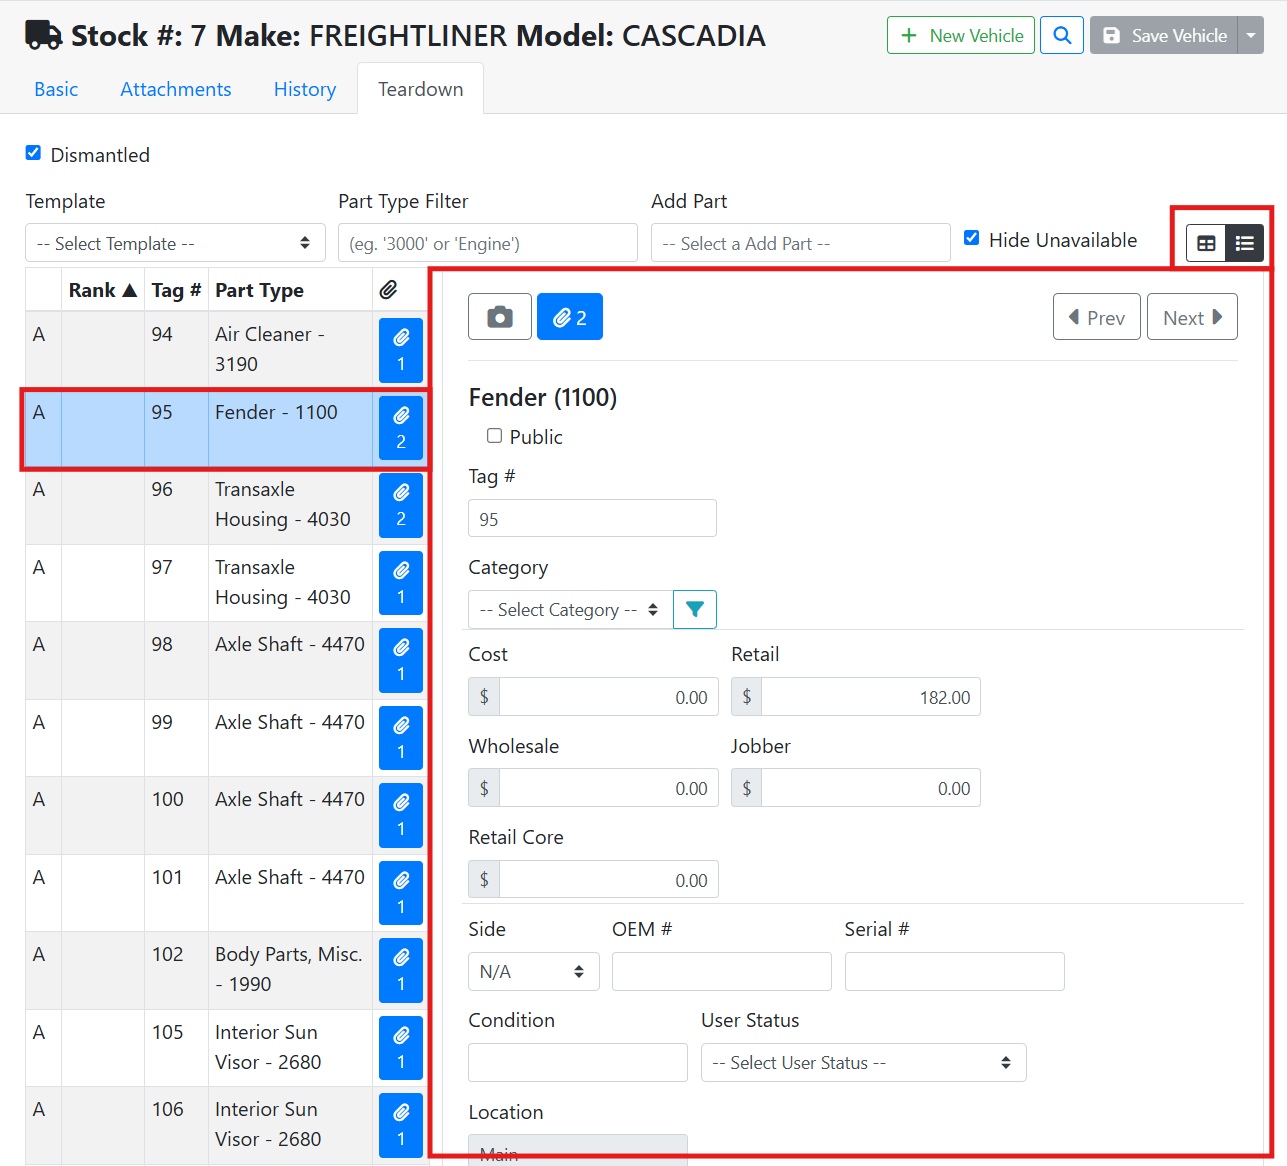Switch to the Attachments tab

(x=175, y=89)
